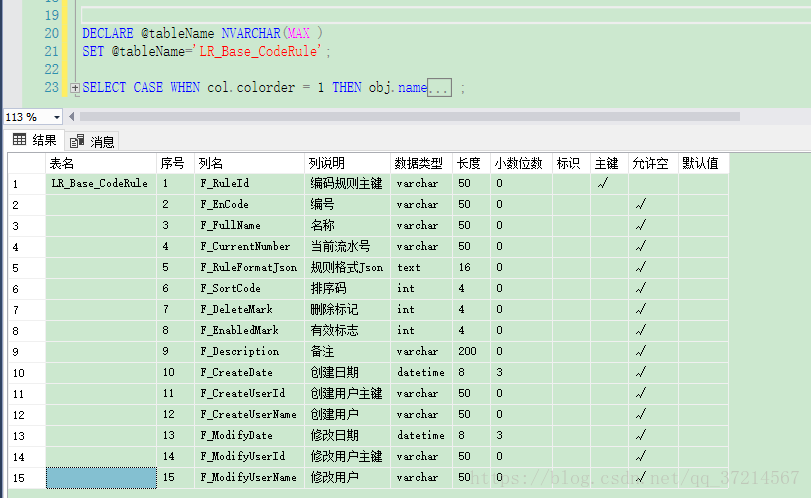Click the 序号 column header
Screen dimensions: 811x498
click(x=175, y=163)
